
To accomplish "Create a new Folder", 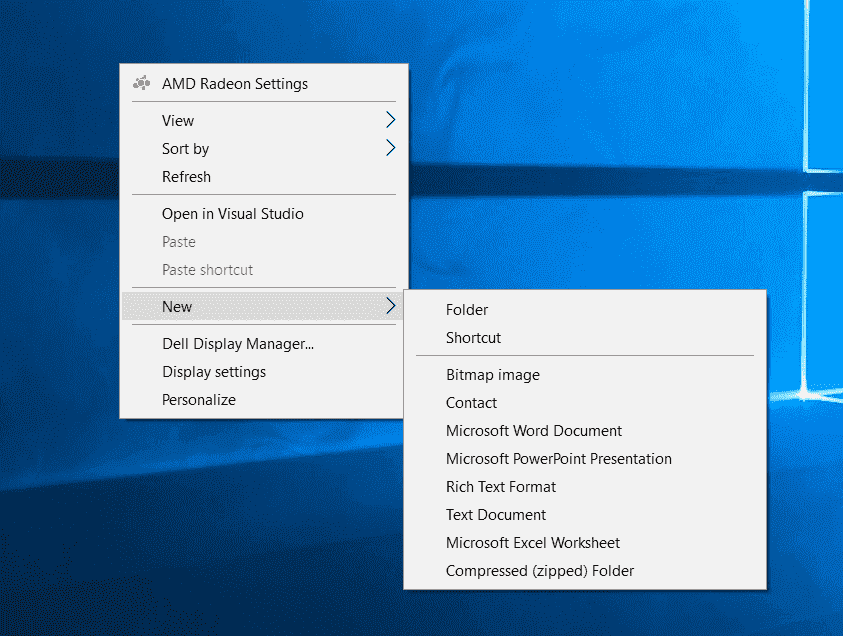I will click(585, 310).
